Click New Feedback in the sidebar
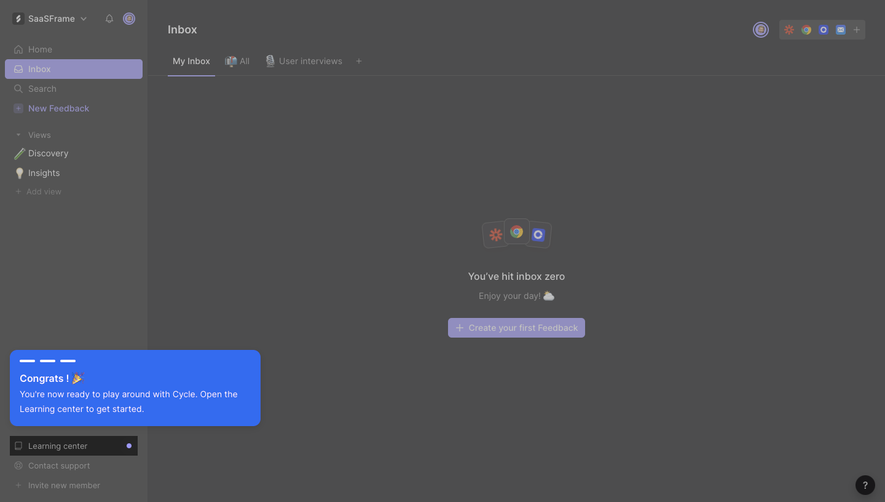885x502 pixels. (73, 108)
